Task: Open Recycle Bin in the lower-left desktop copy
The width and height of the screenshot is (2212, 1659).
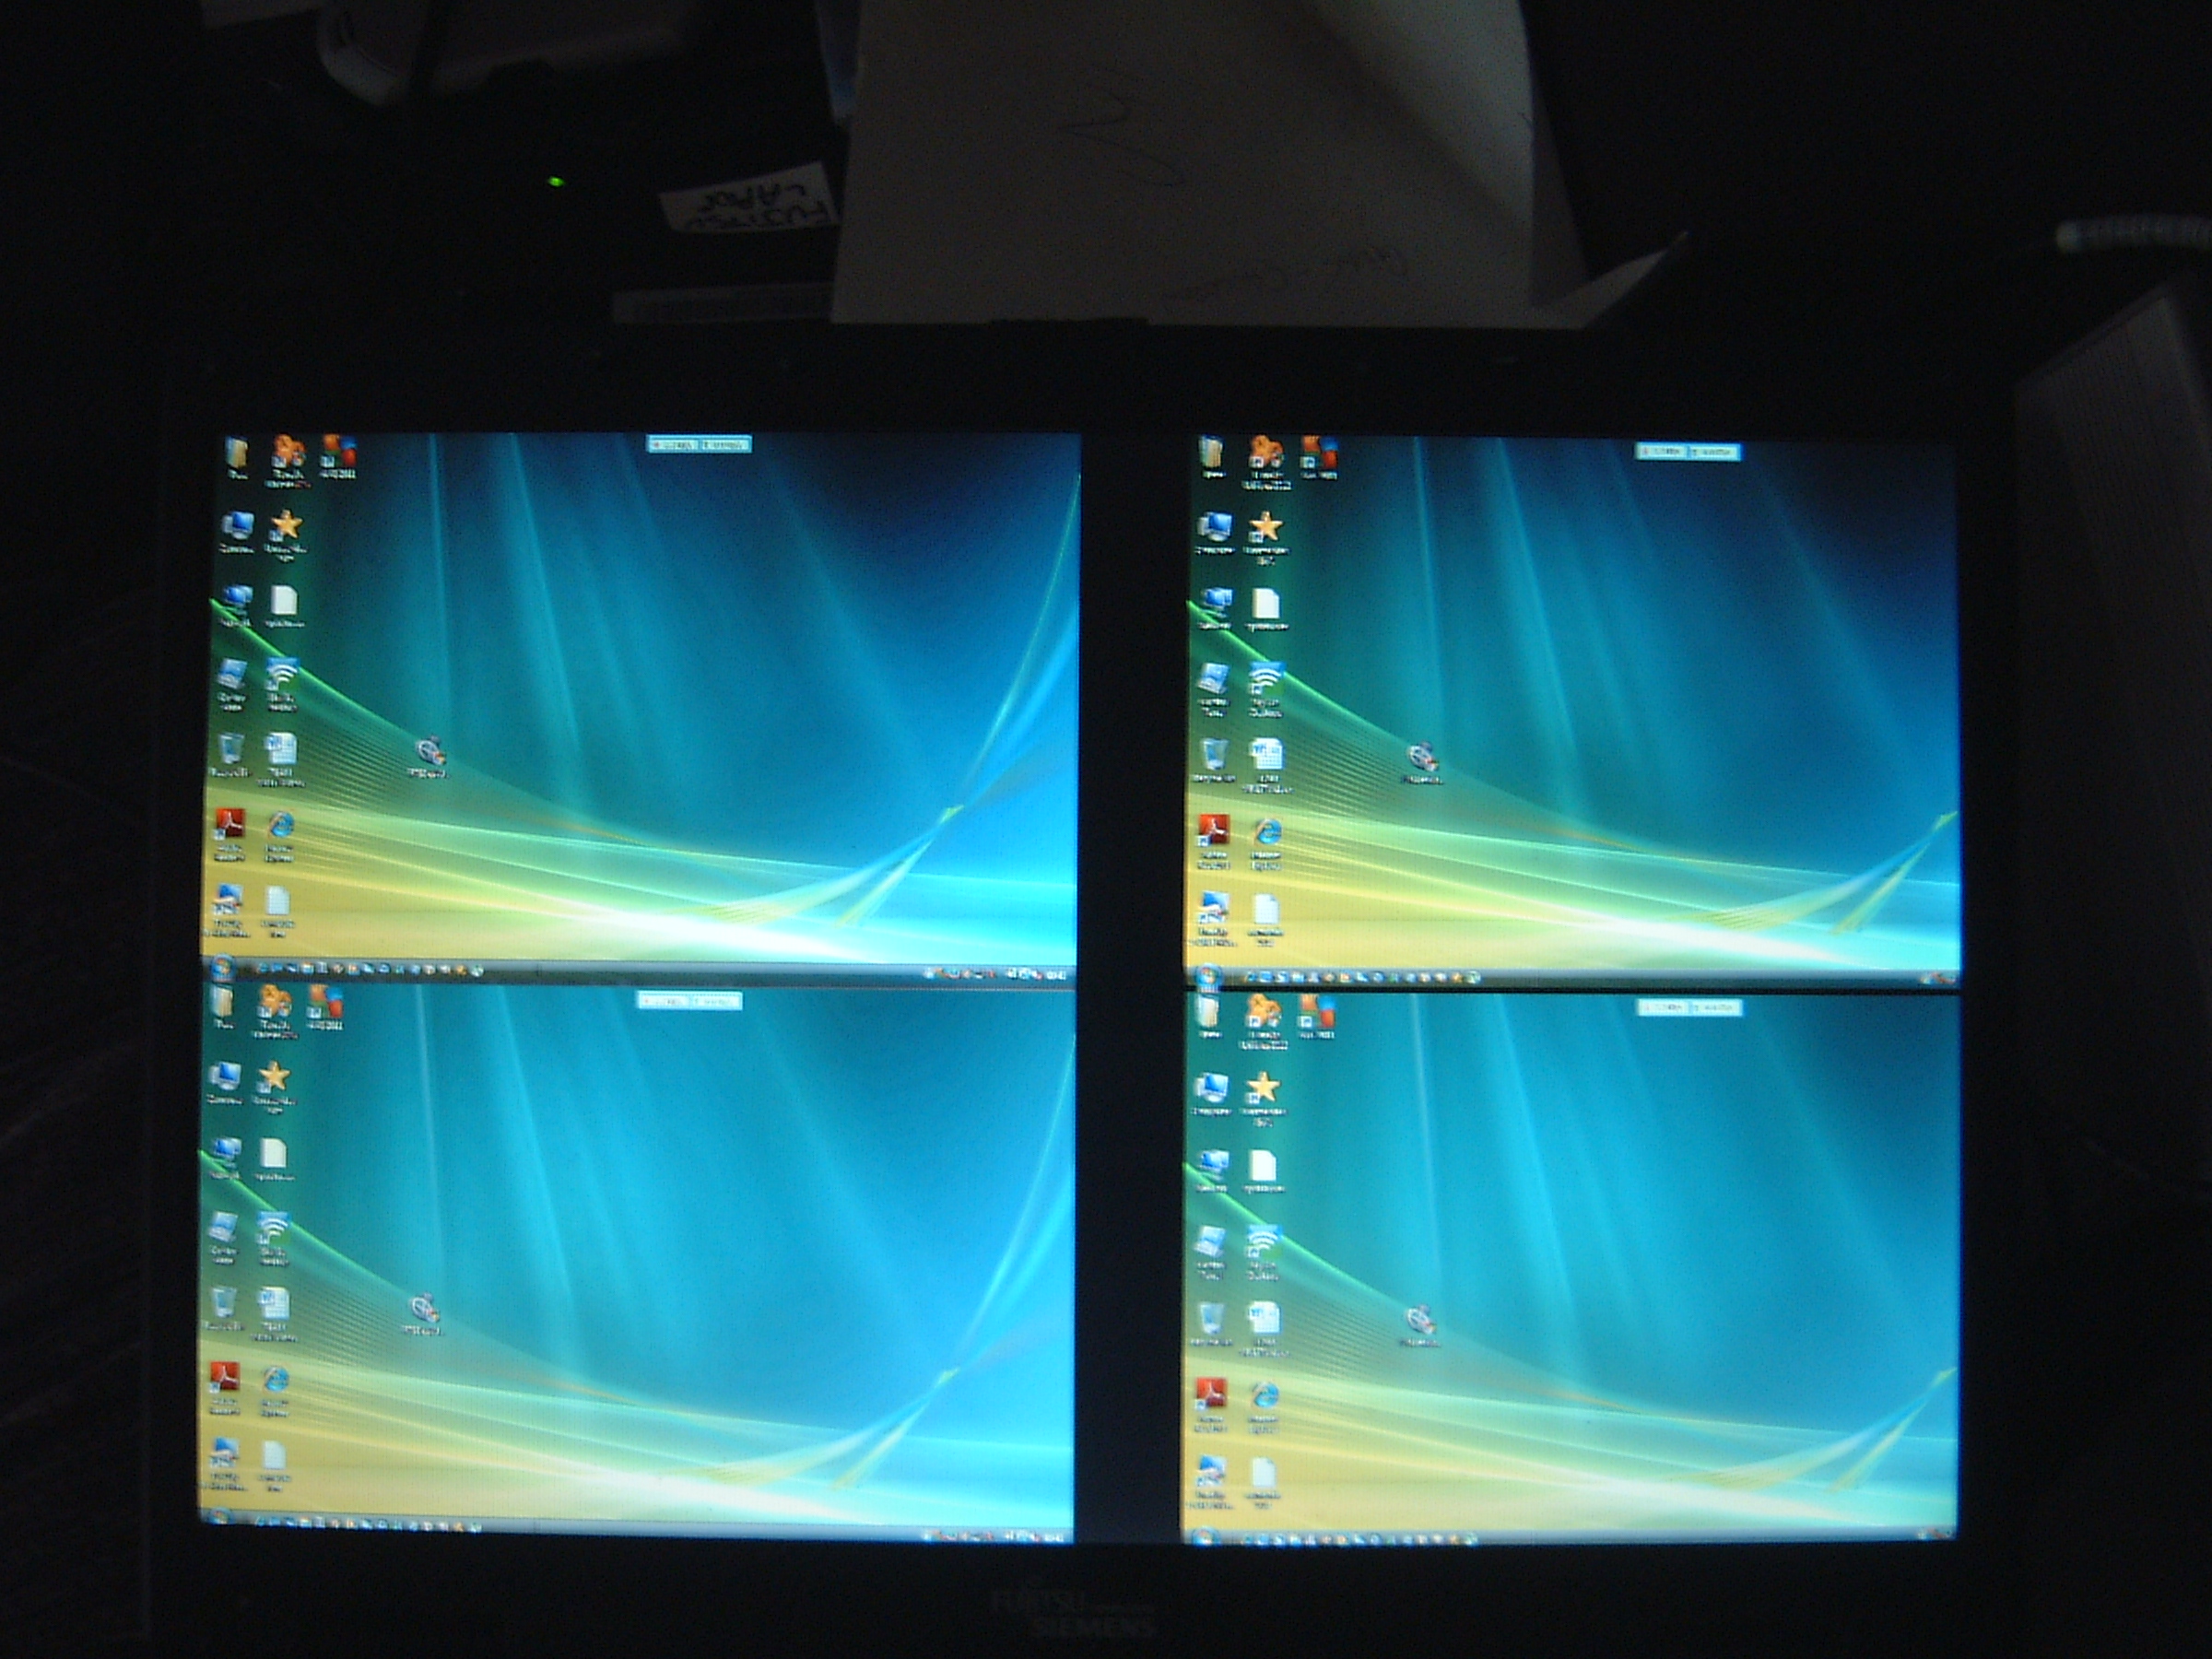Action: click(x=223, y=1303)
